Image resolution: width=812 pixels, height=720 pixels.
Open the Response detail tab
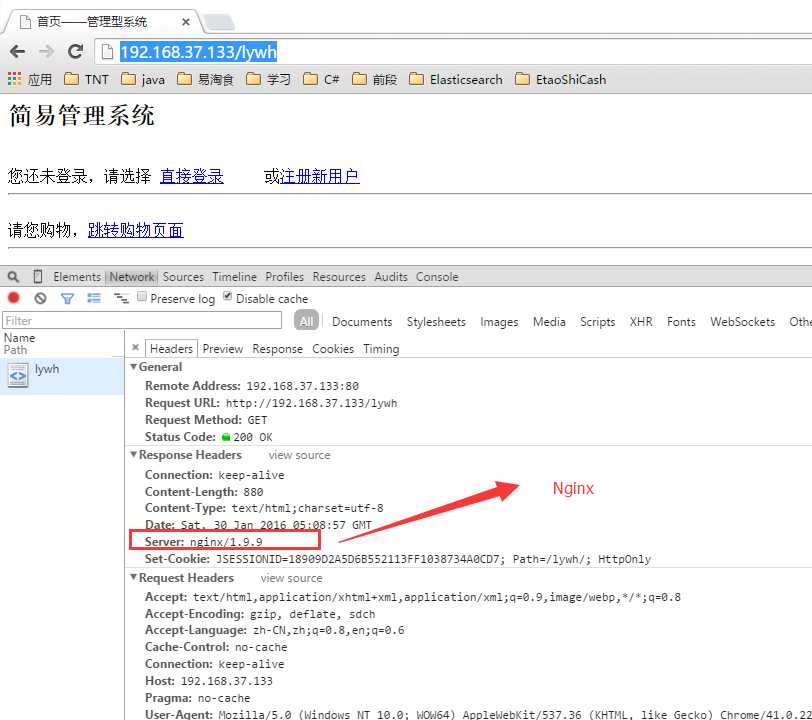(x=278, y=349)
